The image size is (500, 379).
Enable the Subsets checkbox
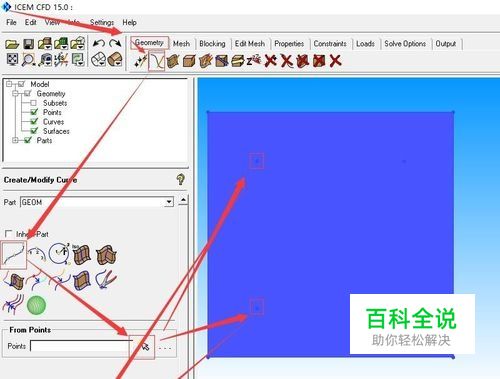[x=34, y=103]
